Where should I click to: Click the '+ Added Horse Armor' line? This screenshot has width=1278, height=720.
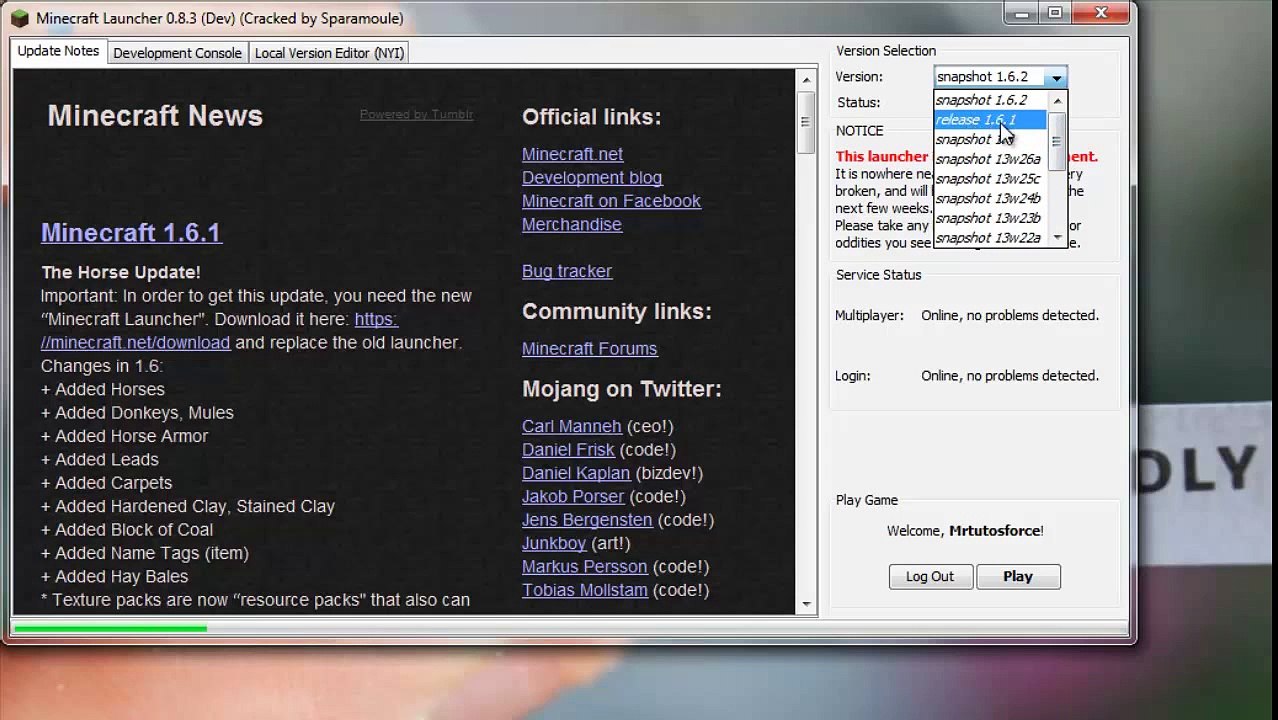[x=125, y=436]
